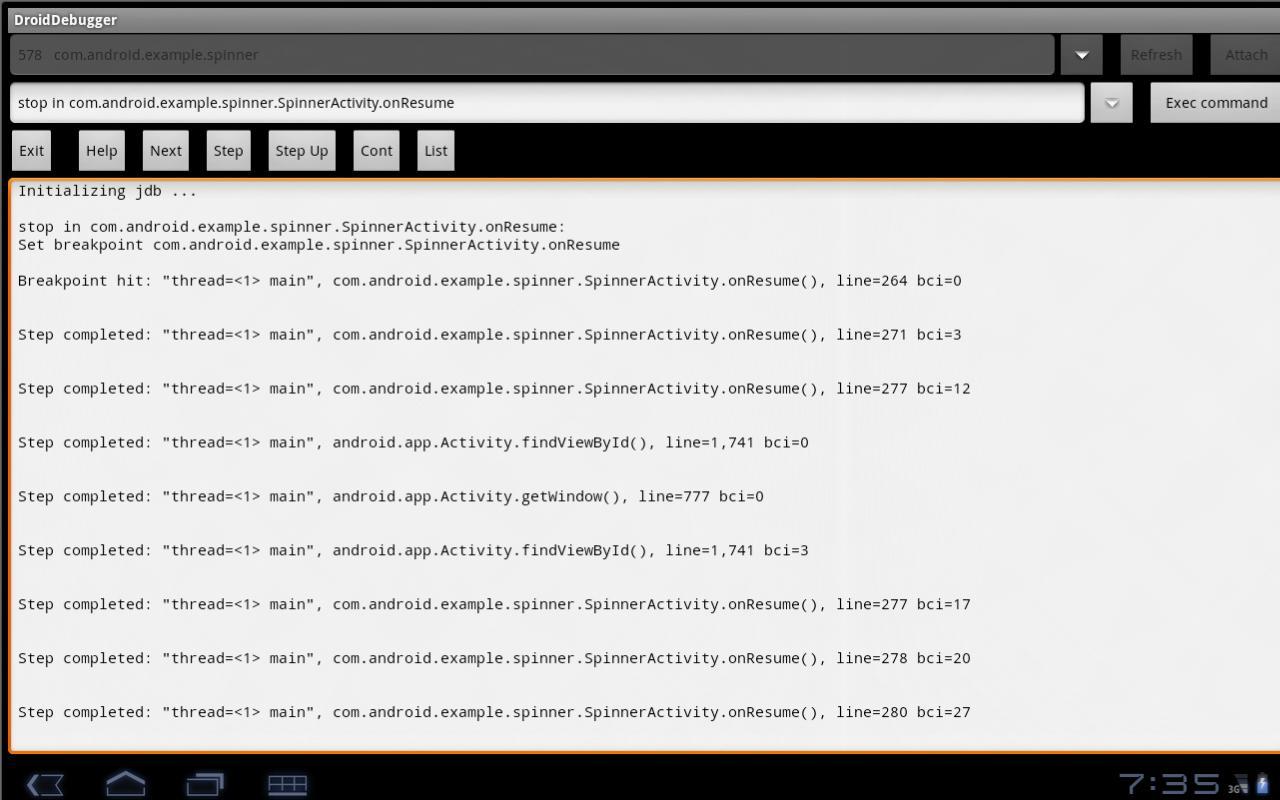Tap the Home navigation icon
The width and height of the screenshot is (1280, 800).
coord(126,784)
